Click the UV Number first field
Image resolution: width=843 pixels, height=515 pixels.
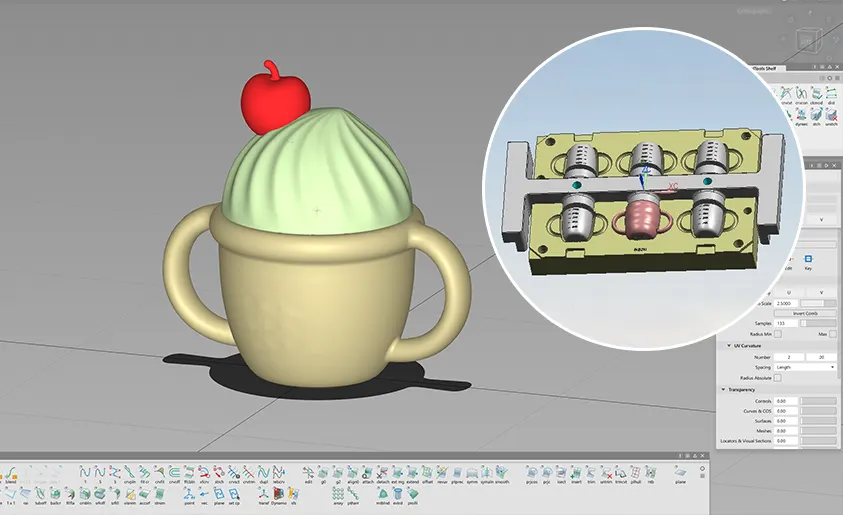pyautogui.click(x=789, y=357)
